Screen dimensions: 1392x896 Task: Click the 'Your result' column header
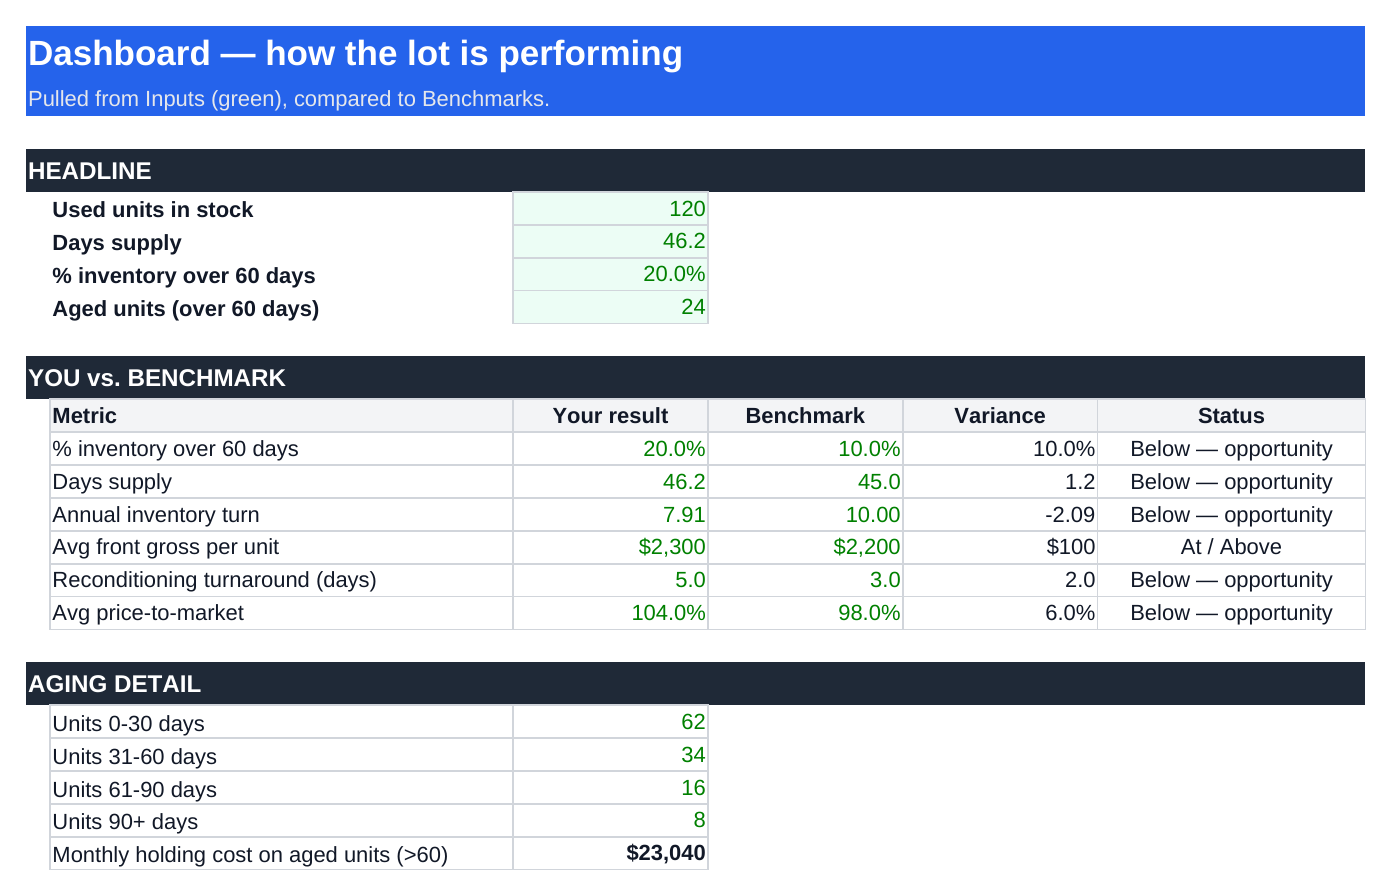[x=610, y=416]
